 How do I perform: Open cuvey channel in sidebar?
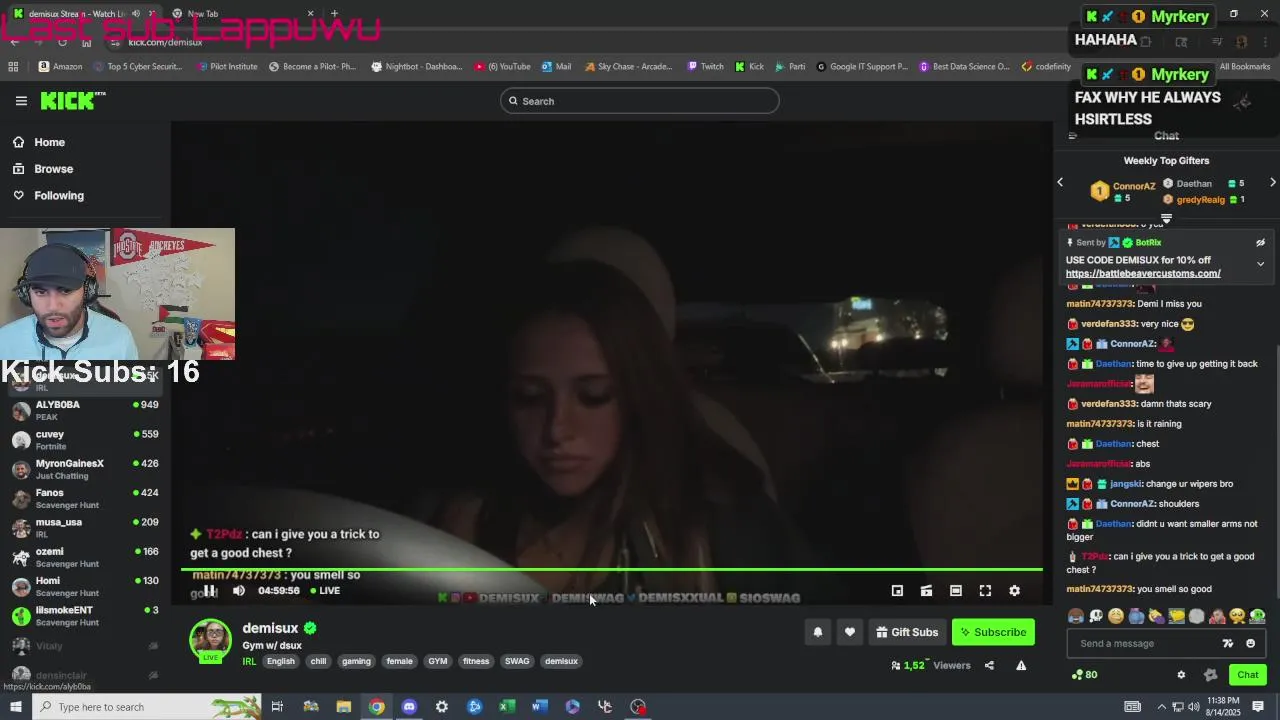pyautogui.click(x=85, y=440)
